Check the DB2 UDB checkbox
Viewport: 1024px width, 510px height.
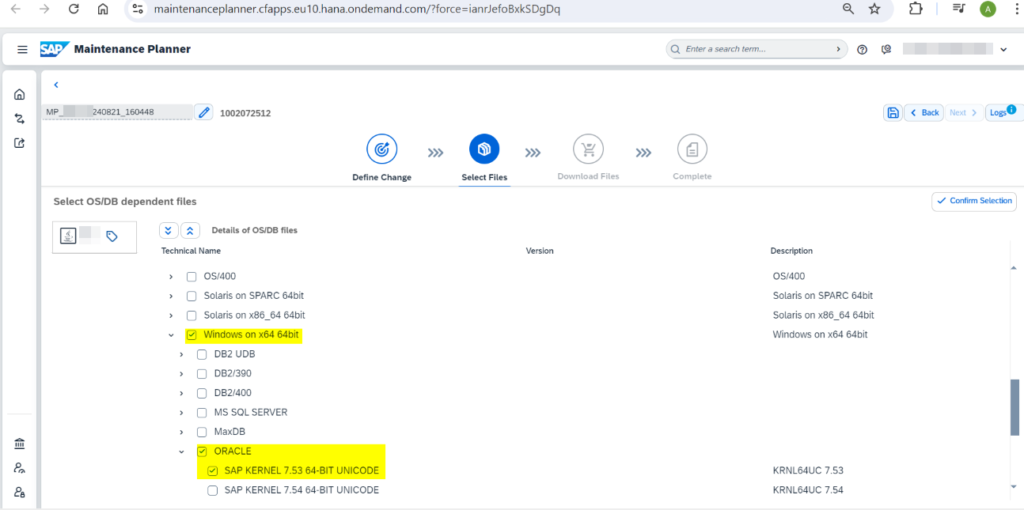pyautogui.click(x=202, y=355)
